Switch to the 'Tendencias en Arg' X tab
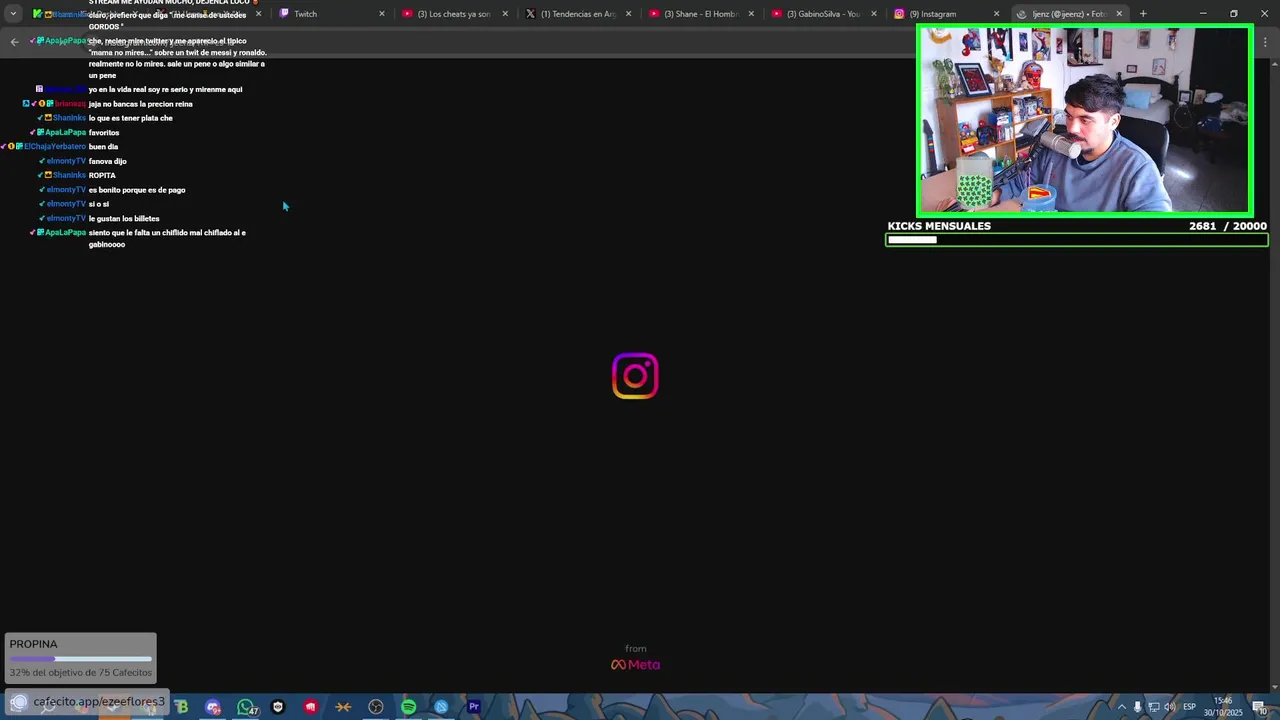Screen dimensions: 1280x720 tap(577, 14)
